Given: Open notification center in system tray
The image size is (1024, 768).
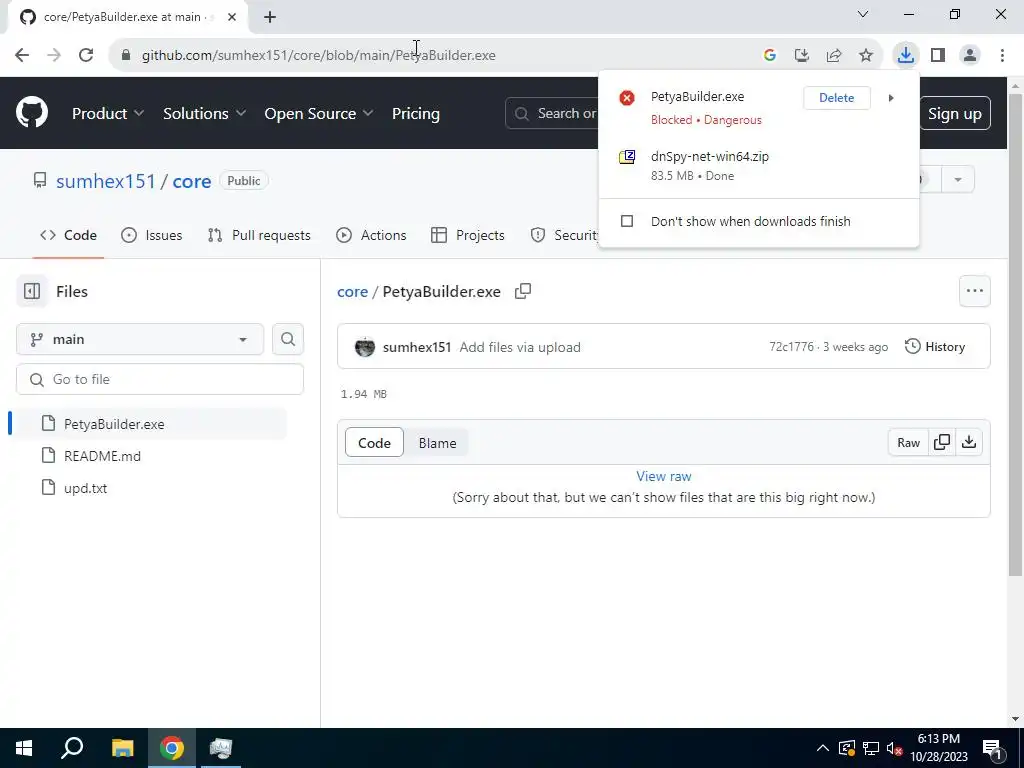Looking at the screenshot, I should (992, 748).
